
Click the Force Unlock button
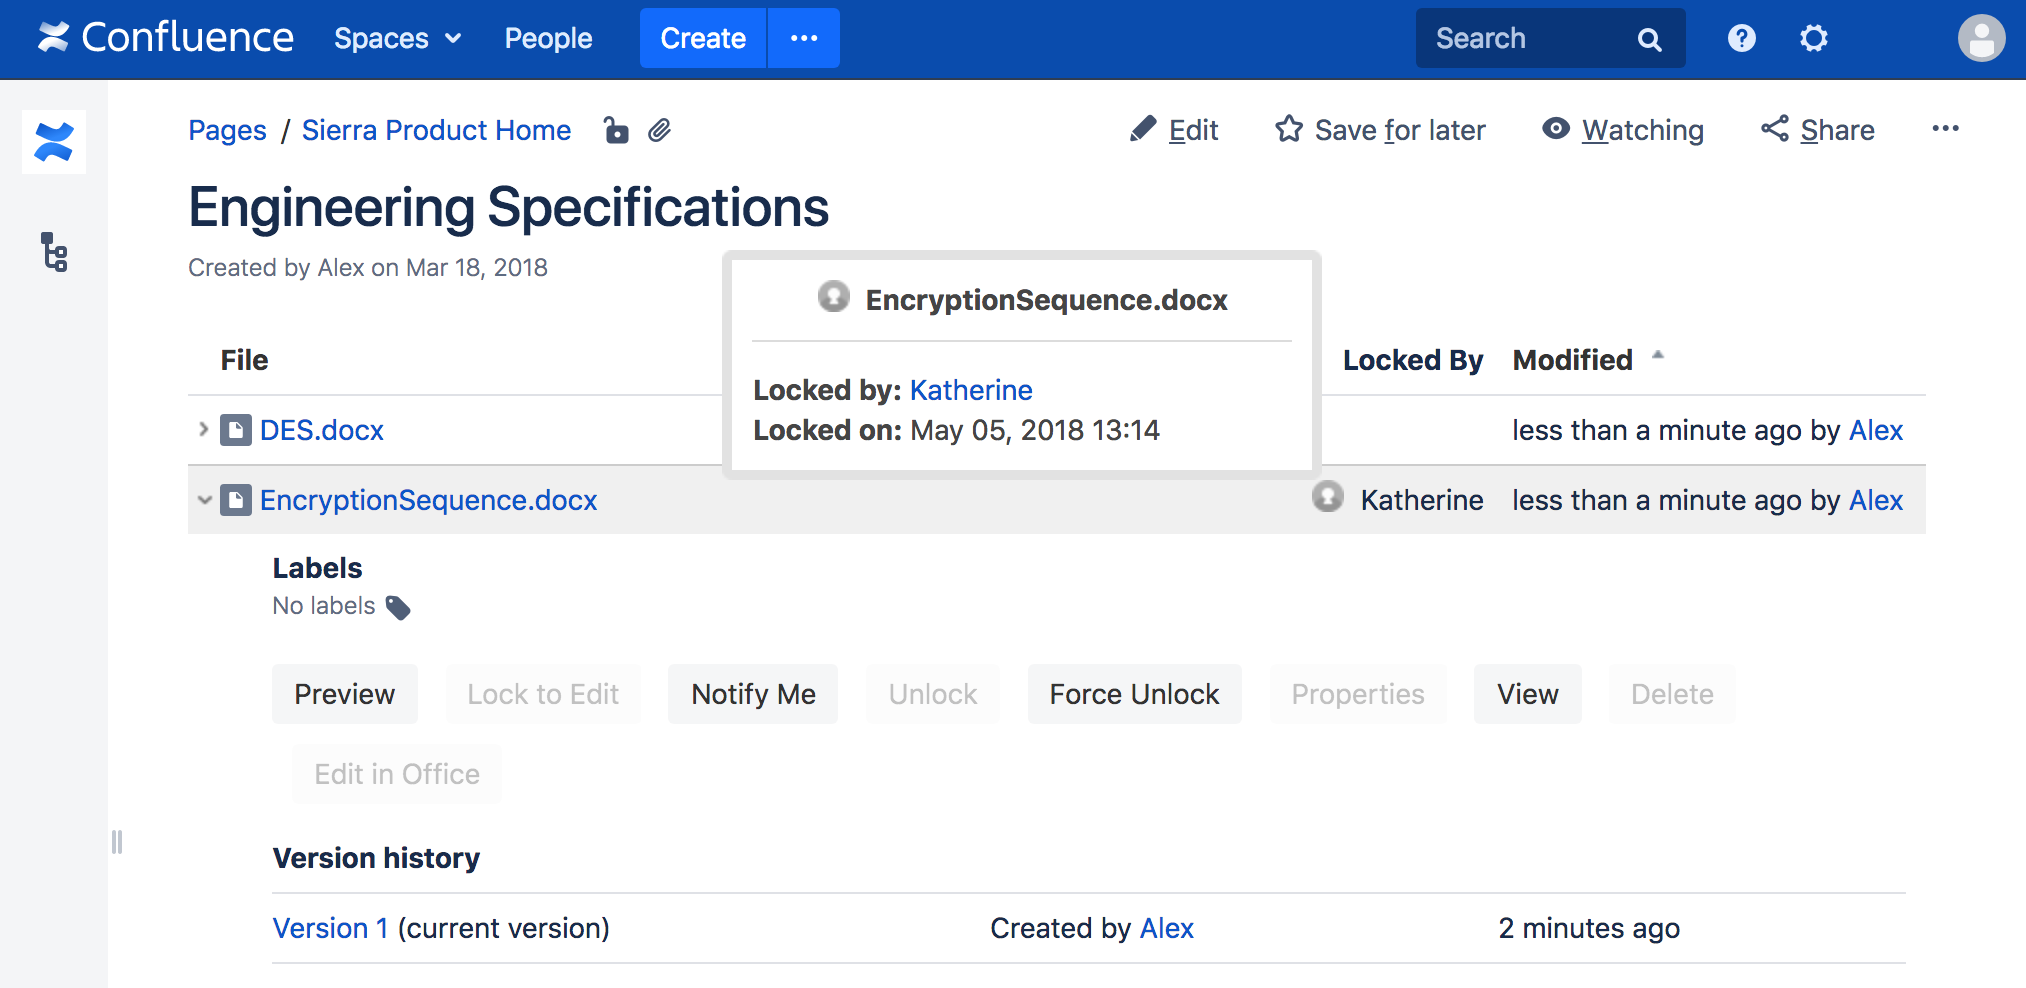click(x=1134, y=694)
